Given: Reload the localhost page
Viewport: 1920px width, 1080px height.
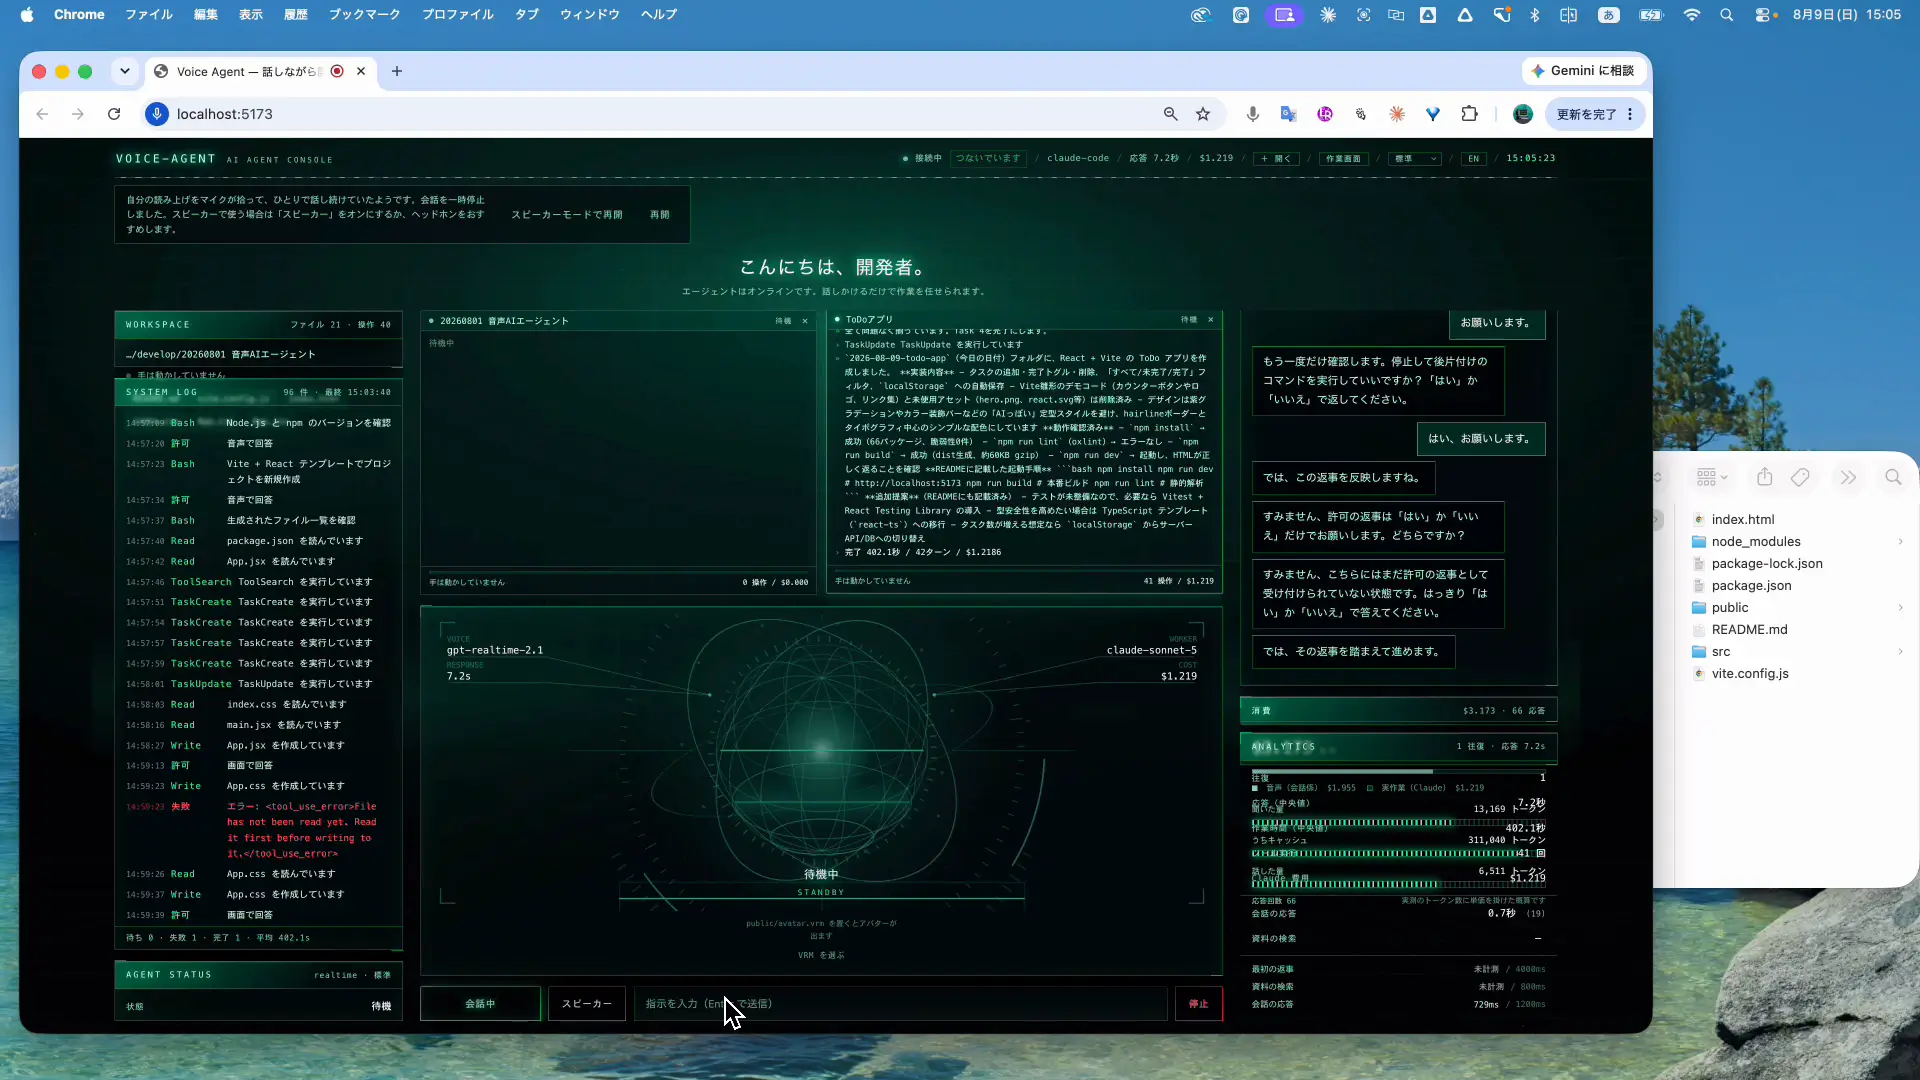Looking at the screenshot, I should (114, 114).
